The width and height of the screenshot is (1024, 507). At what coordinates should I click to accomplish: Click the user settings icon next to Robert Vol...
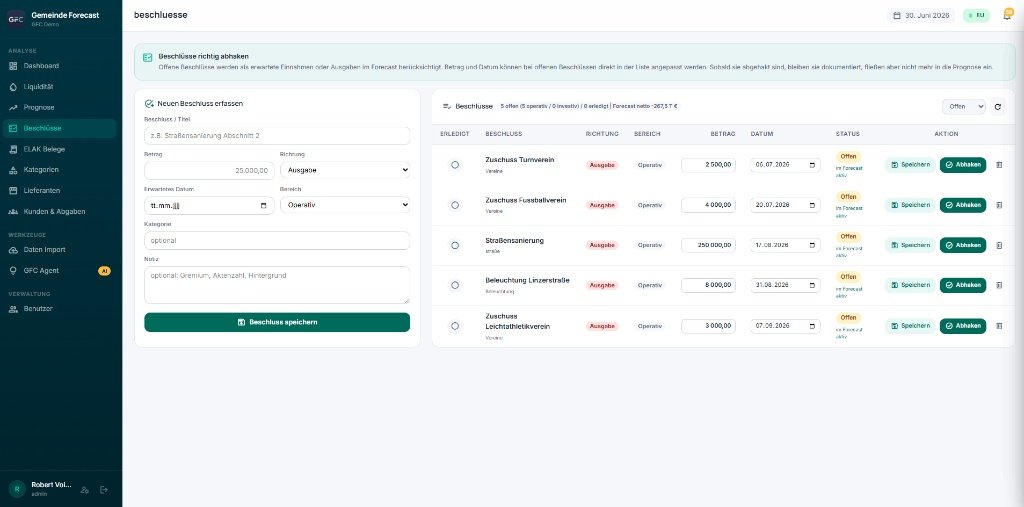pos(84,489)
